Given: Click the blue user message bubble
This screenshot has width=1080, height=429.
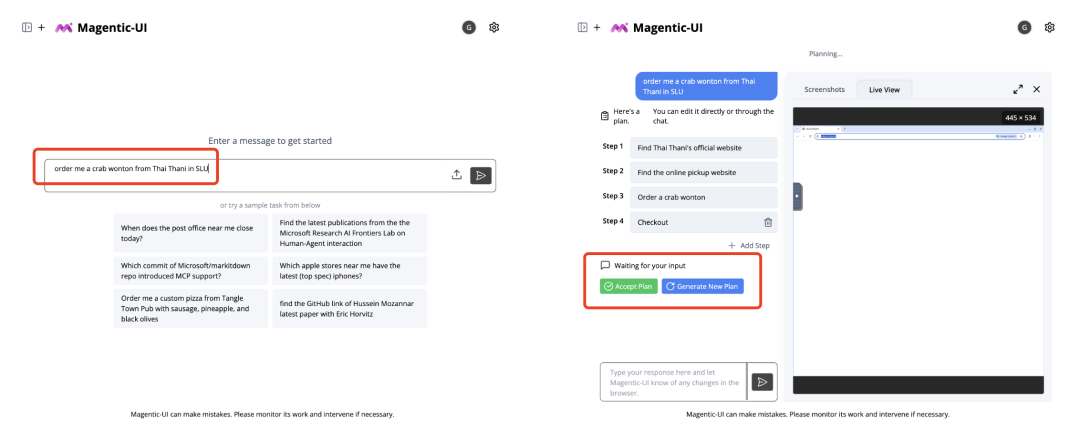Looking at the screenshot, I should 706,86.
